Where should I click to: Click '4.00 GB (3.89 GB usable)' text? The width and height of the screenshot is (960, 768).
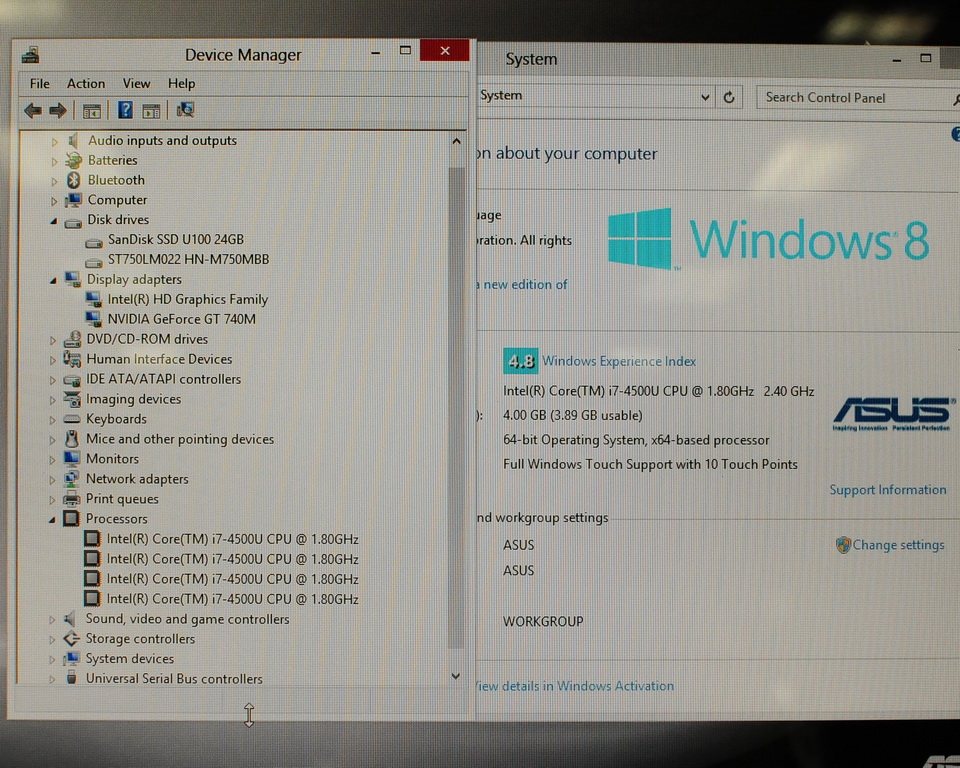[x=573, y=416]
